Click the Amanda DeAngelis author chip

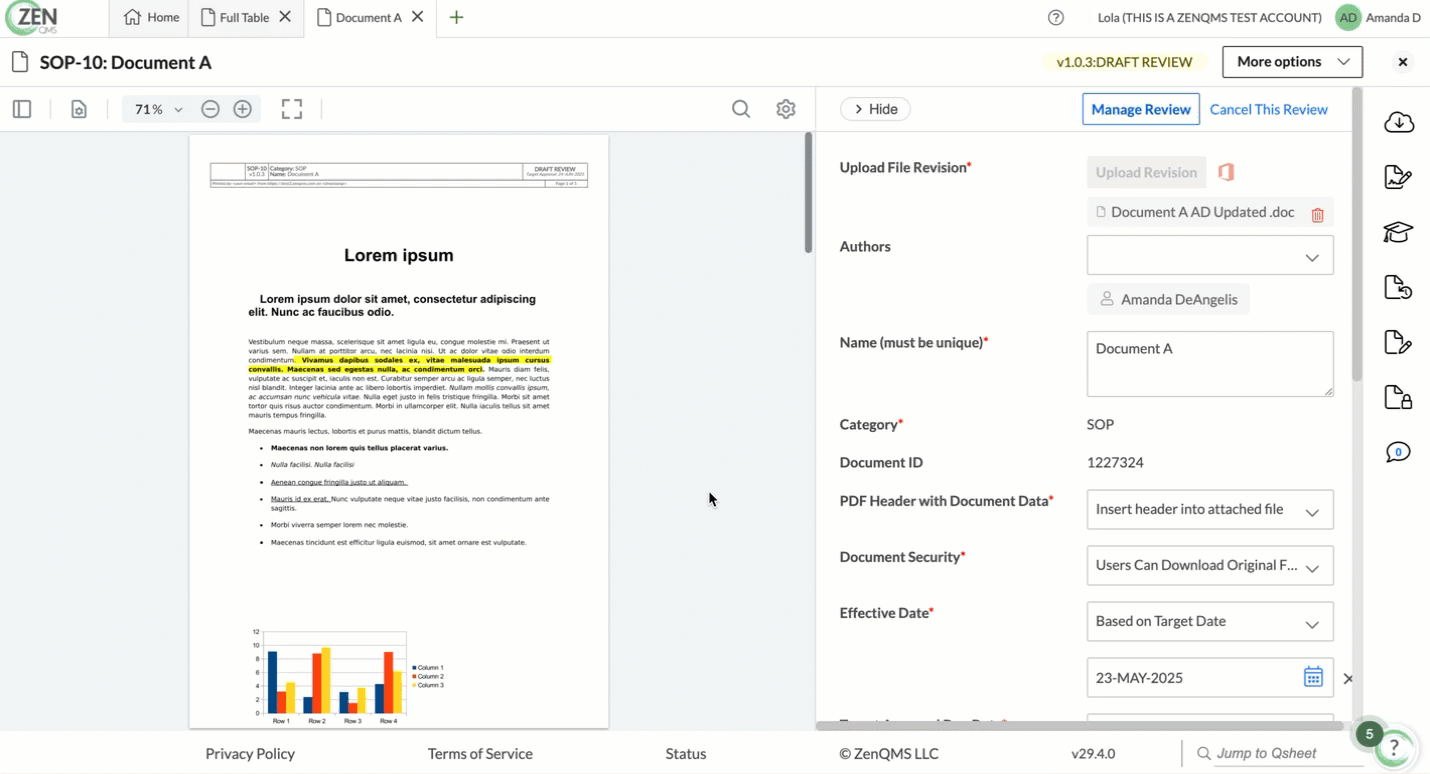click(1168, 299)
